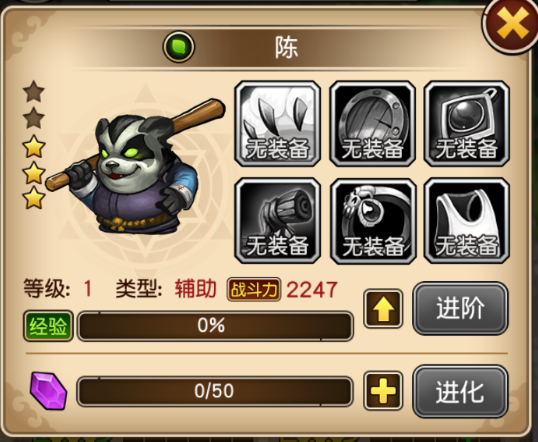This screenshot has height=442, width=538.
Task: Tap the 战斗力 combat power badge
Action: click(254, 290)
